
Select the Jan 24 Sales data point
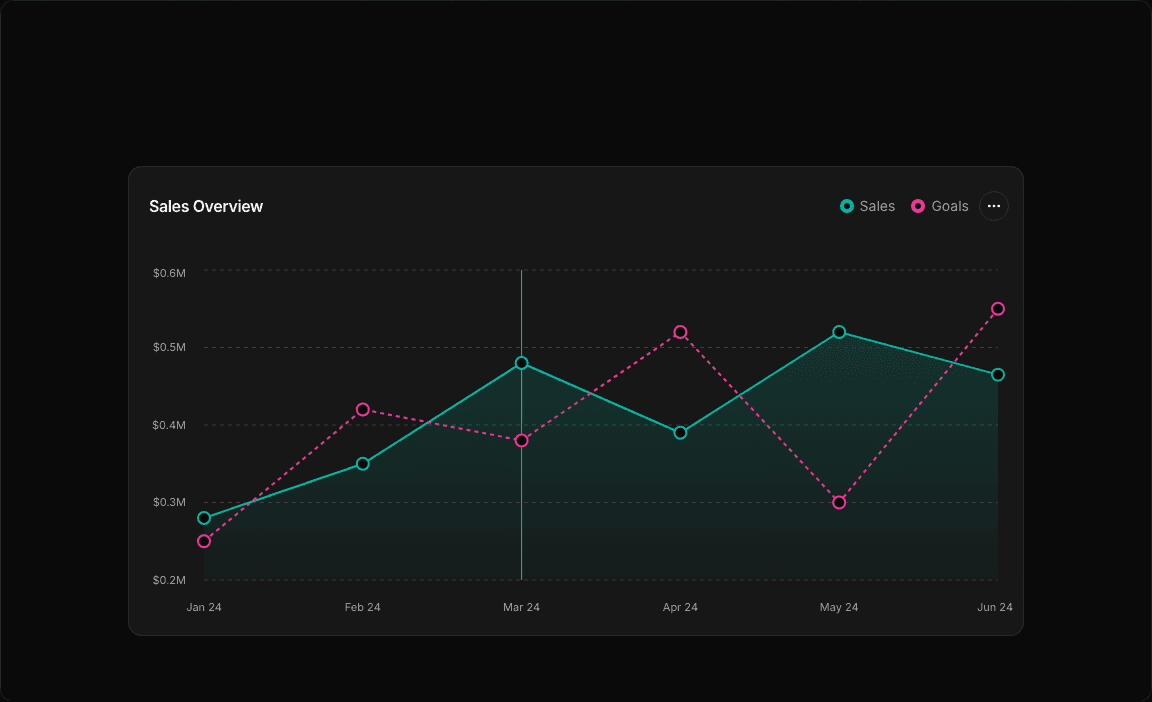pos(204,518)
